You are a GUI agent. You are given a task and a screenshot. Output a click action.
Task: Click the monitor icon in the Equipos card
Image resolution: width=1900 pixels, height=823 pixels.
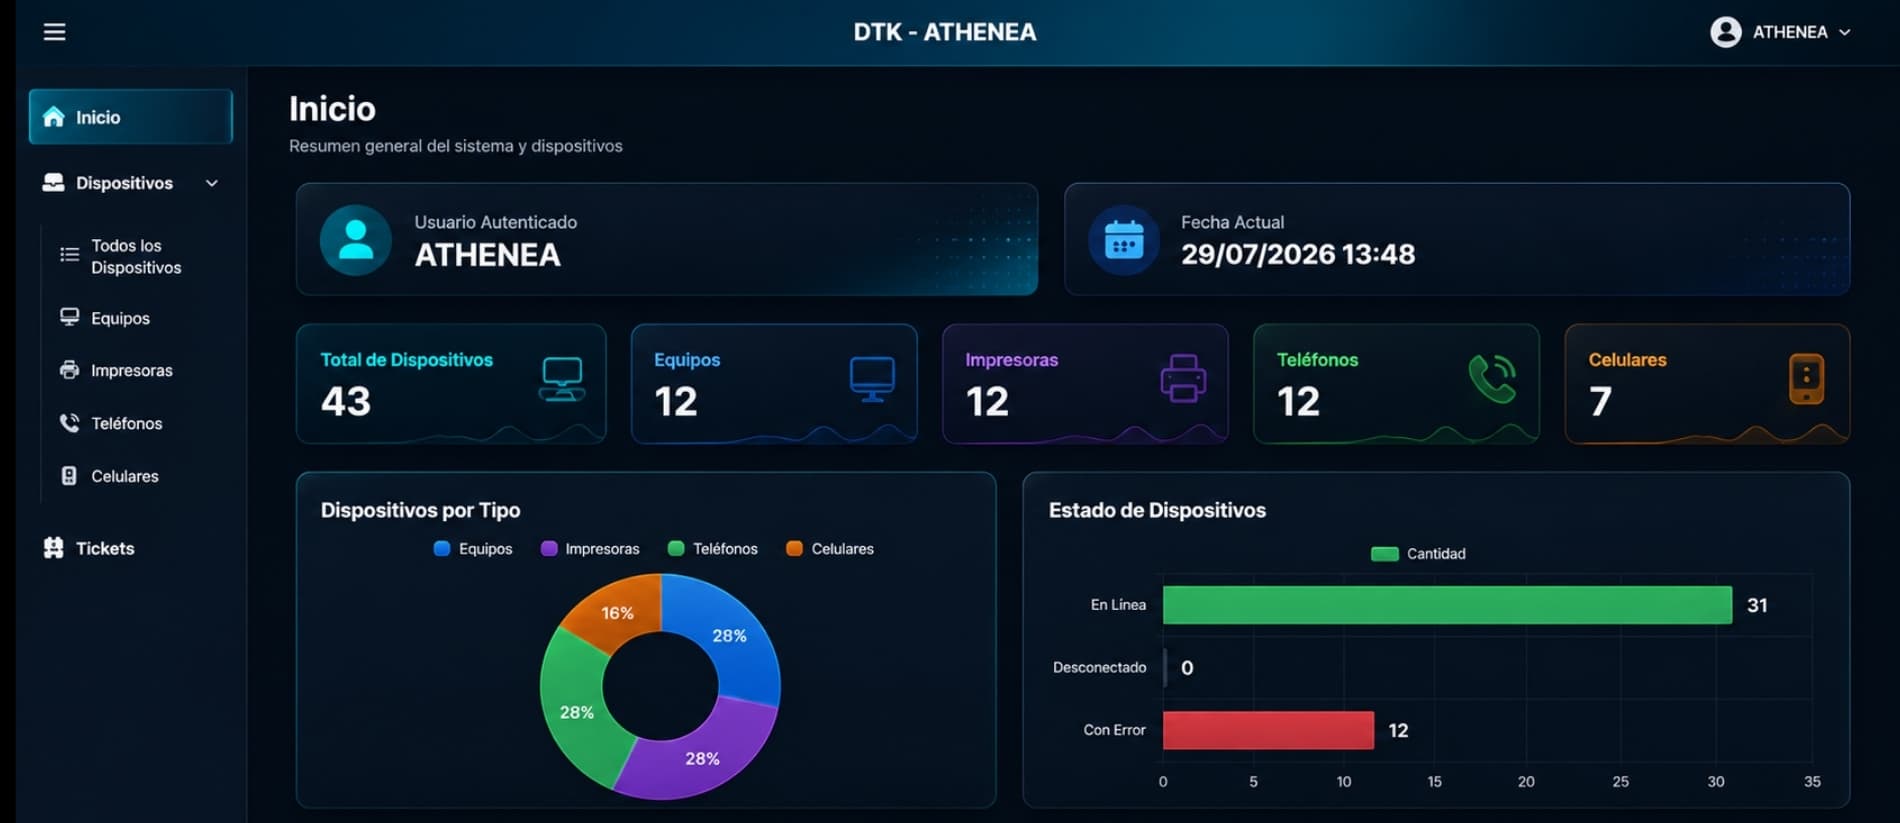tap(872, 379)
